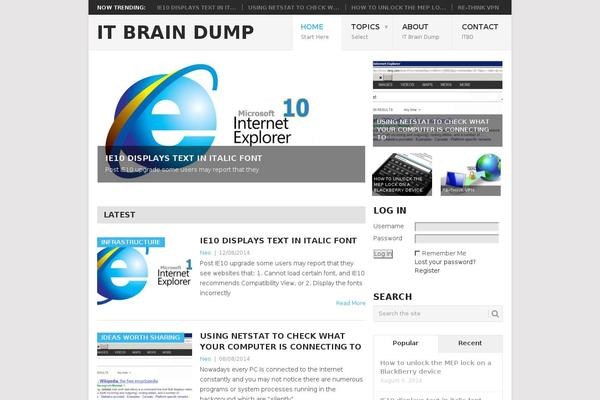Image resolution: width=600 pixels, height=400 pixels.
Task: Open the Lost your password link
Action: point(445,262)
